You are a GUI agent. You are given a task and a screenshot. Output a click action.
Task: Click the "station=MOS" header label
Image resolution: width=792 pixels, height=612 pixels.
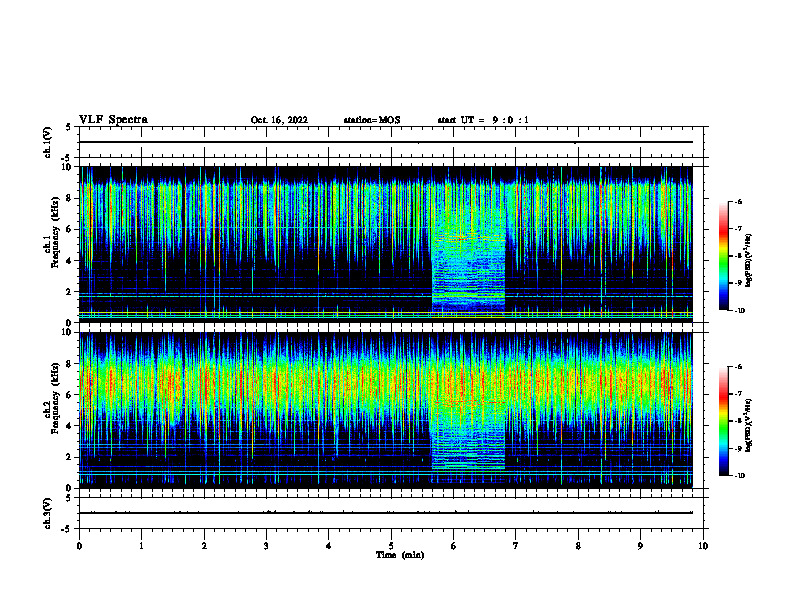coord(372,120)
